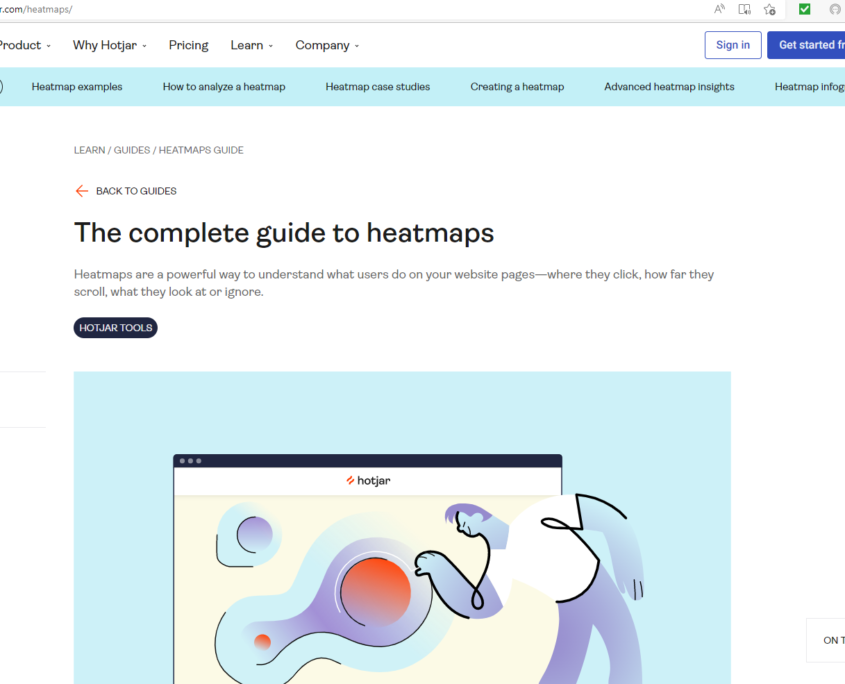Open the Learn dropdown menu
This screenshot has height=684, width=845.
pyautogui.click(x=252, y=45)
